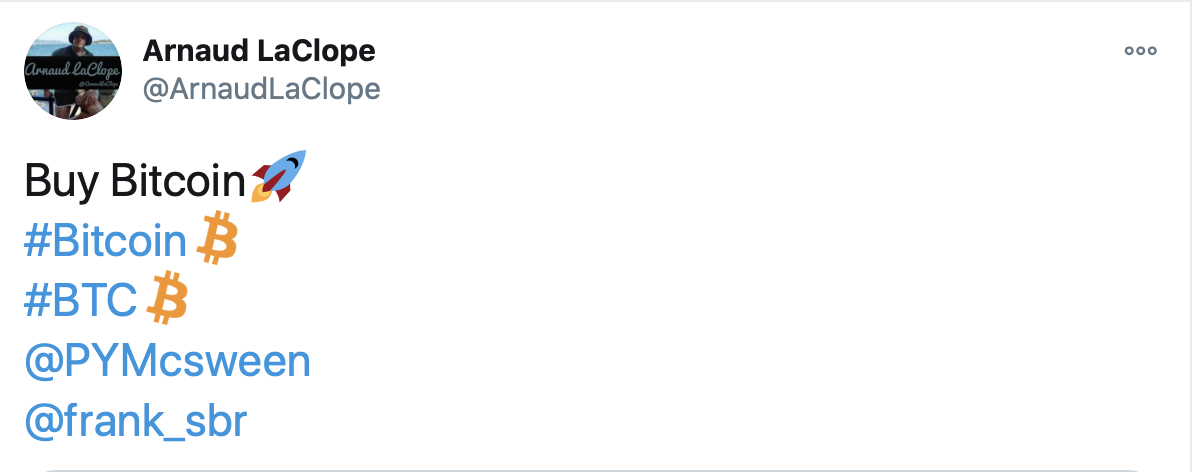This screenshot has height=472, width=1194.
Task: Click the cursive banner text inside the avatar
Action: (x=73, y=71)
